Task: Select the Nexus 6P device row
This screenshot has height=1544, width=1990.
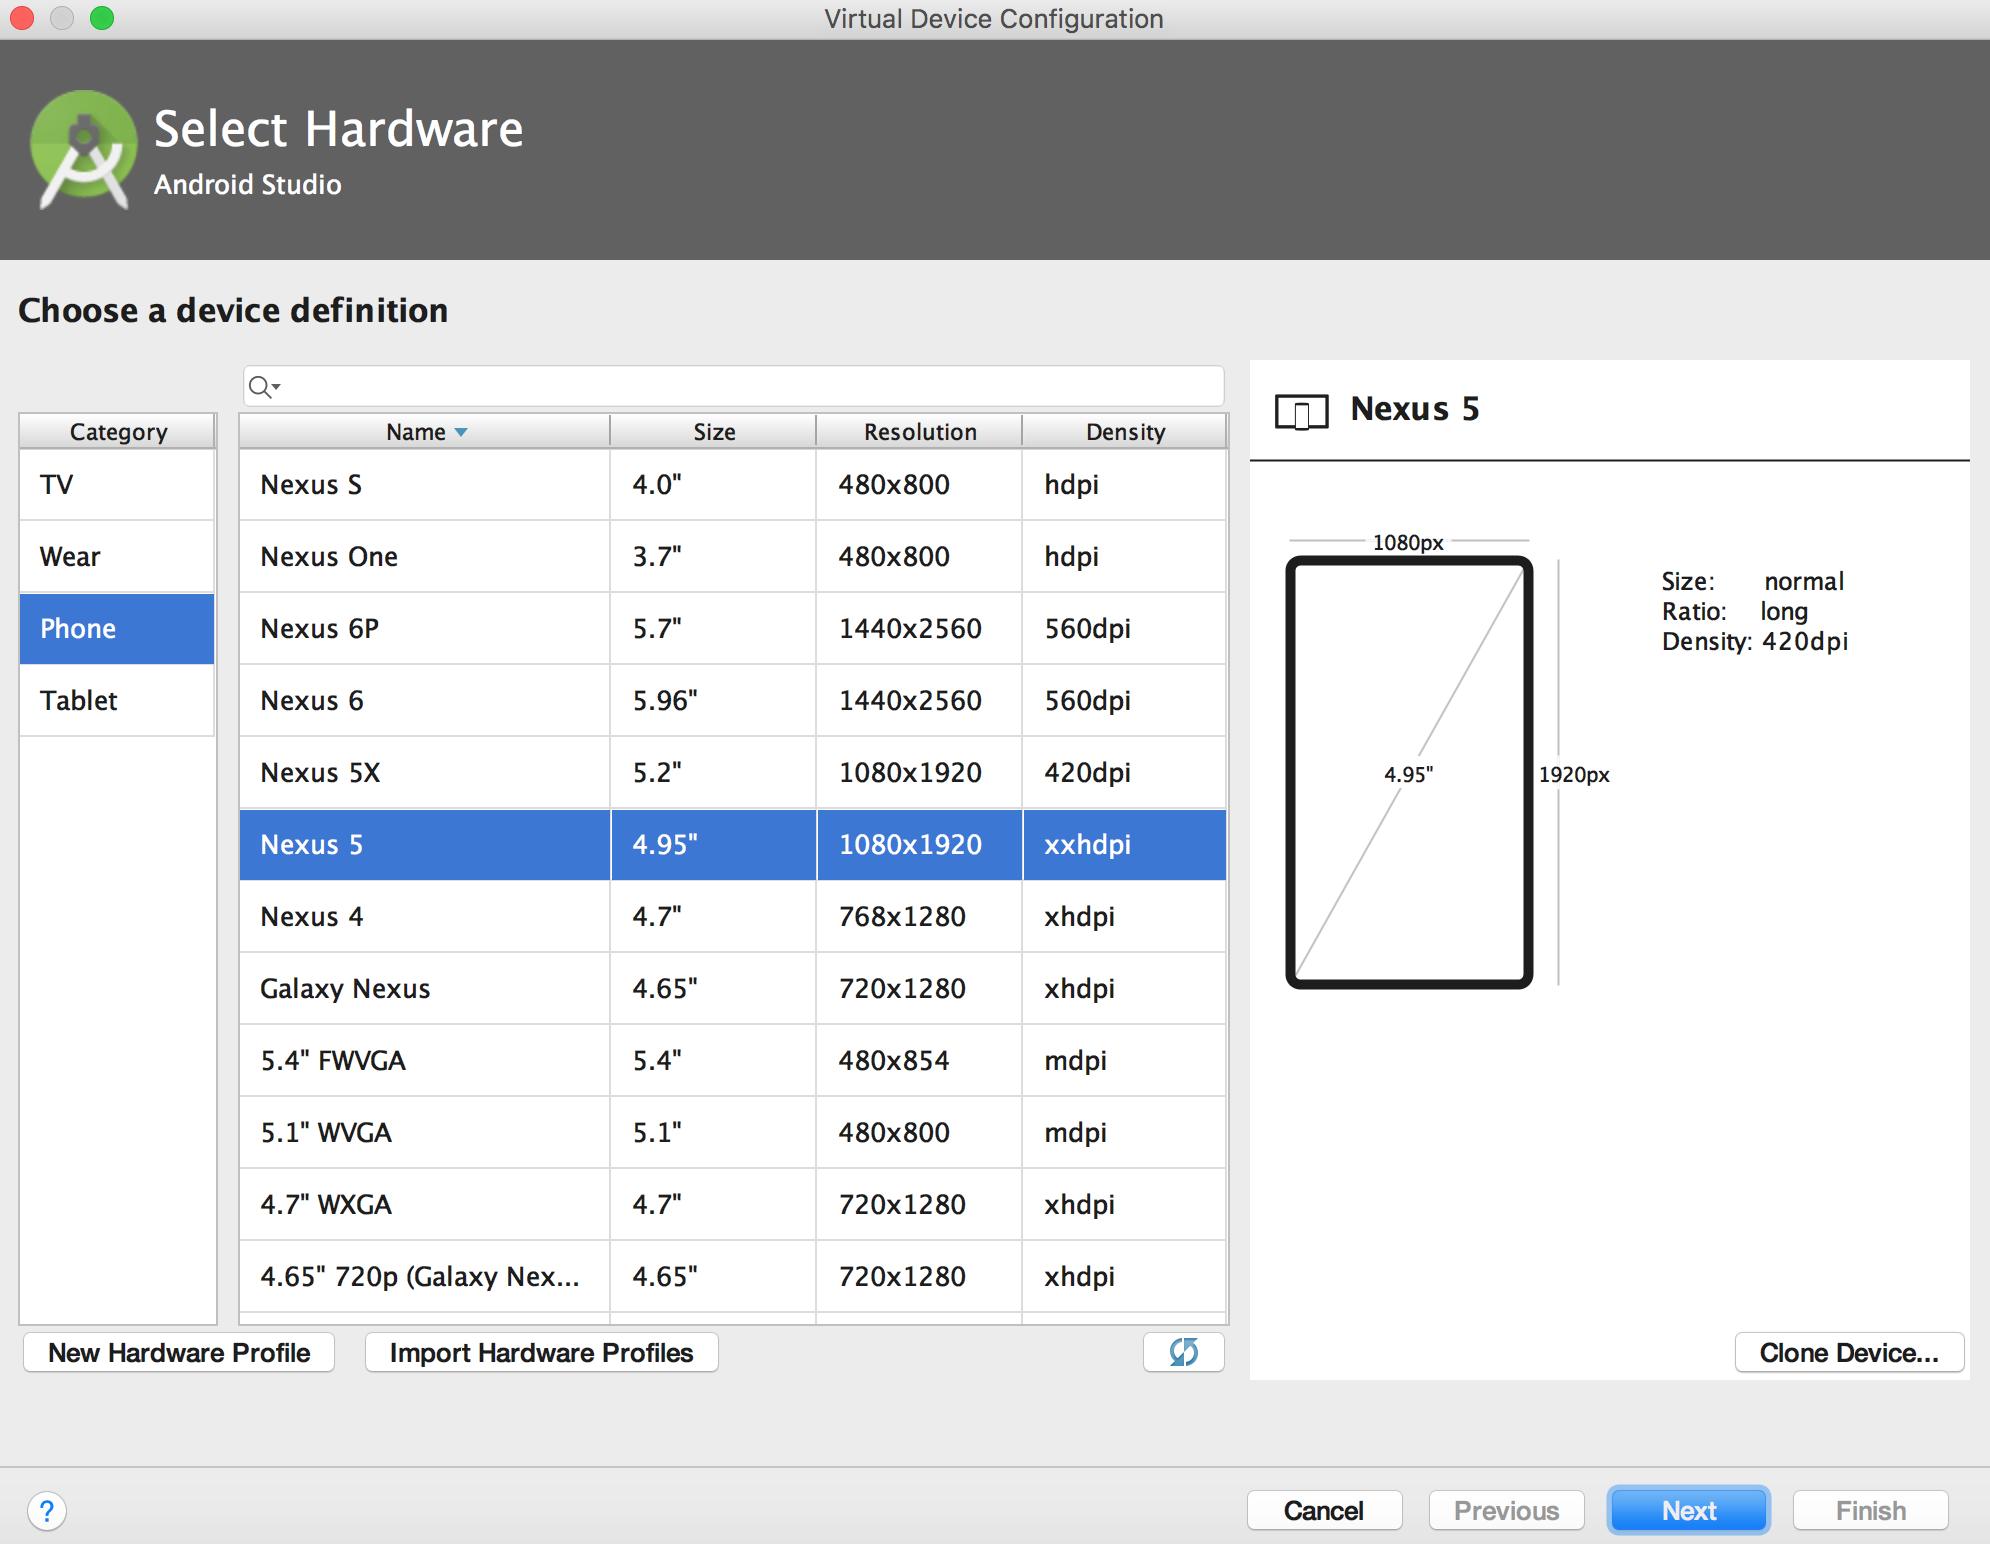Action: [x=733, y=628]
